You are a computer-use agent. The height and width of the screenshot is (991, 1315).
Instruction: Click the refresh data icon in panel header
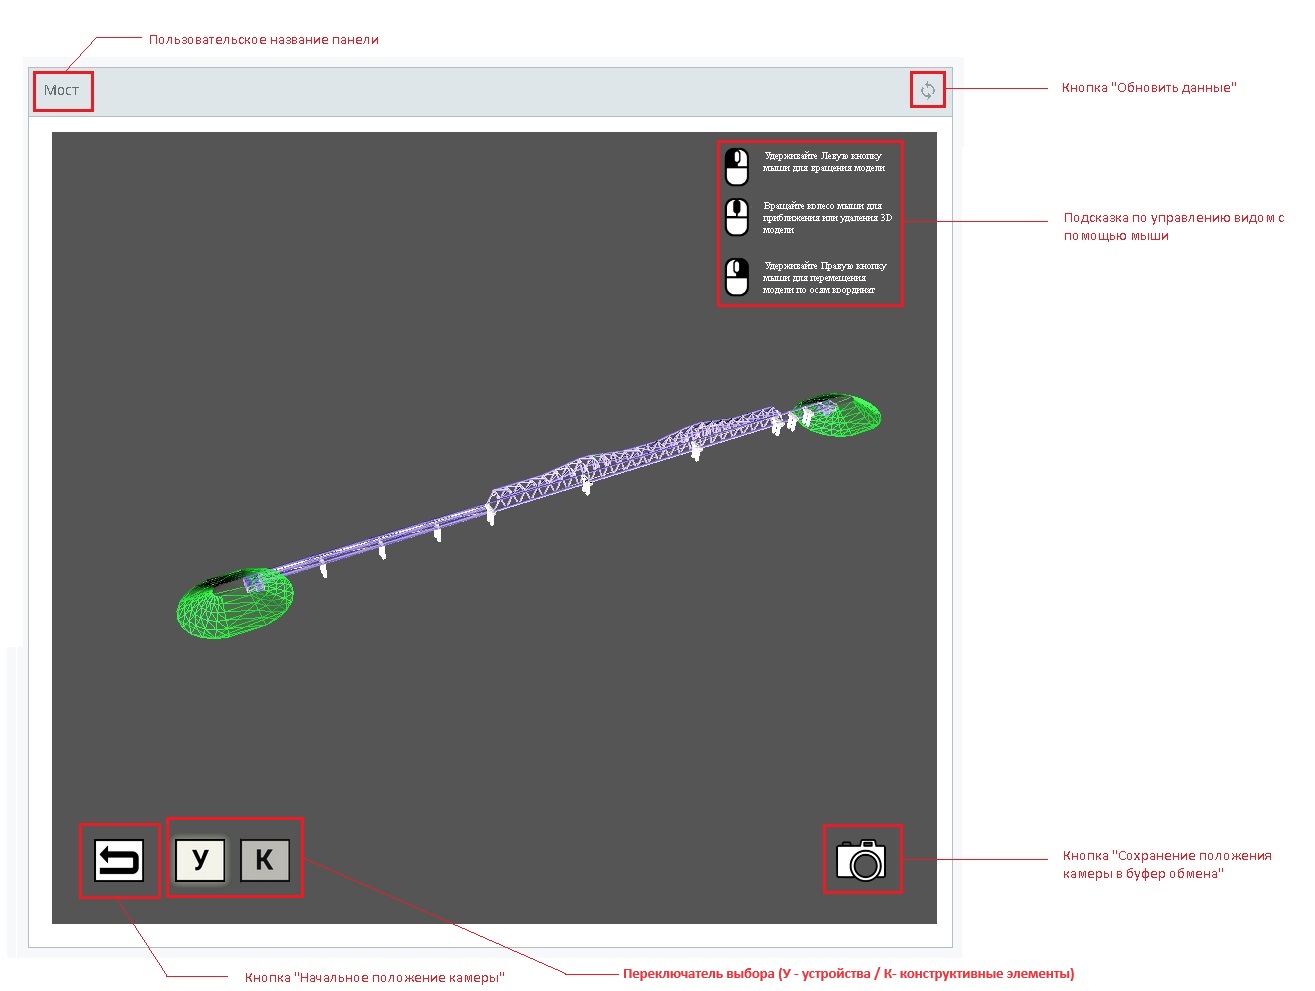[x=928, y=91]
